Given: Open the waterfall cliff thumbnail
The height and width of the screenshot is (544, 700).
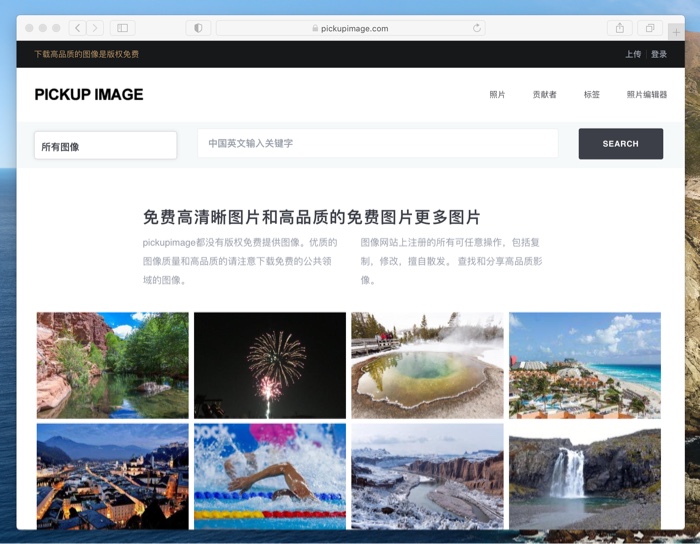Looking at the screenshot, I should coord(585,476).
